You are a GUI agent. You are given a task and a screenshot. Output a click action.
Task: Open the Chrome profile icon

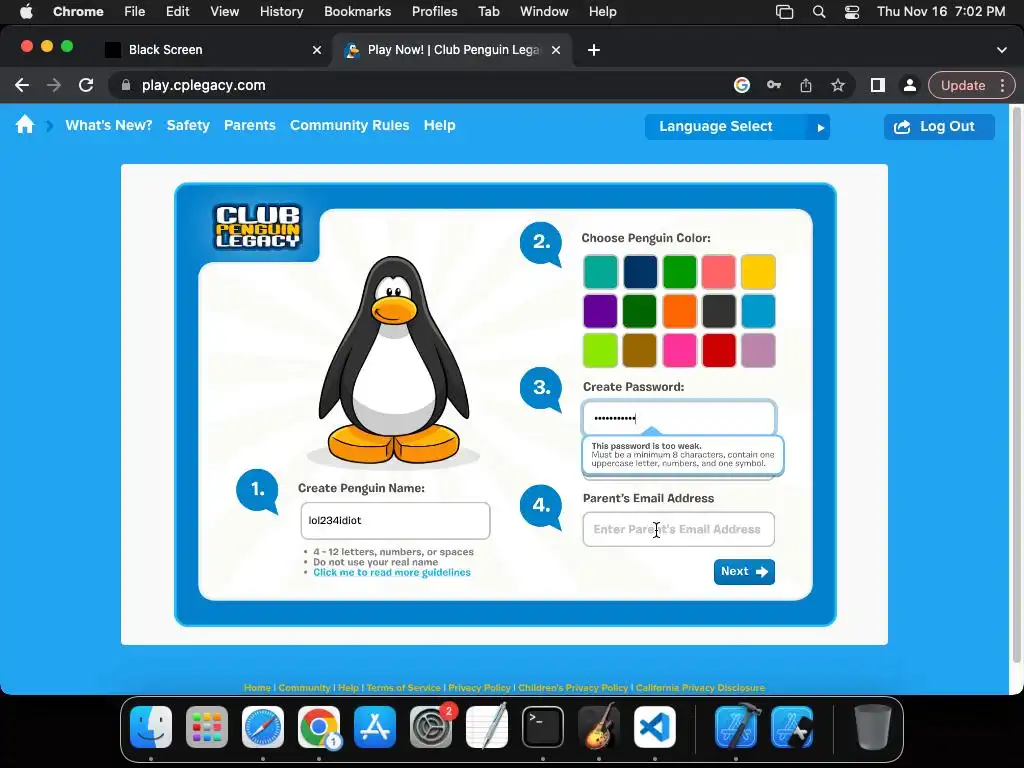click(910, 85)
